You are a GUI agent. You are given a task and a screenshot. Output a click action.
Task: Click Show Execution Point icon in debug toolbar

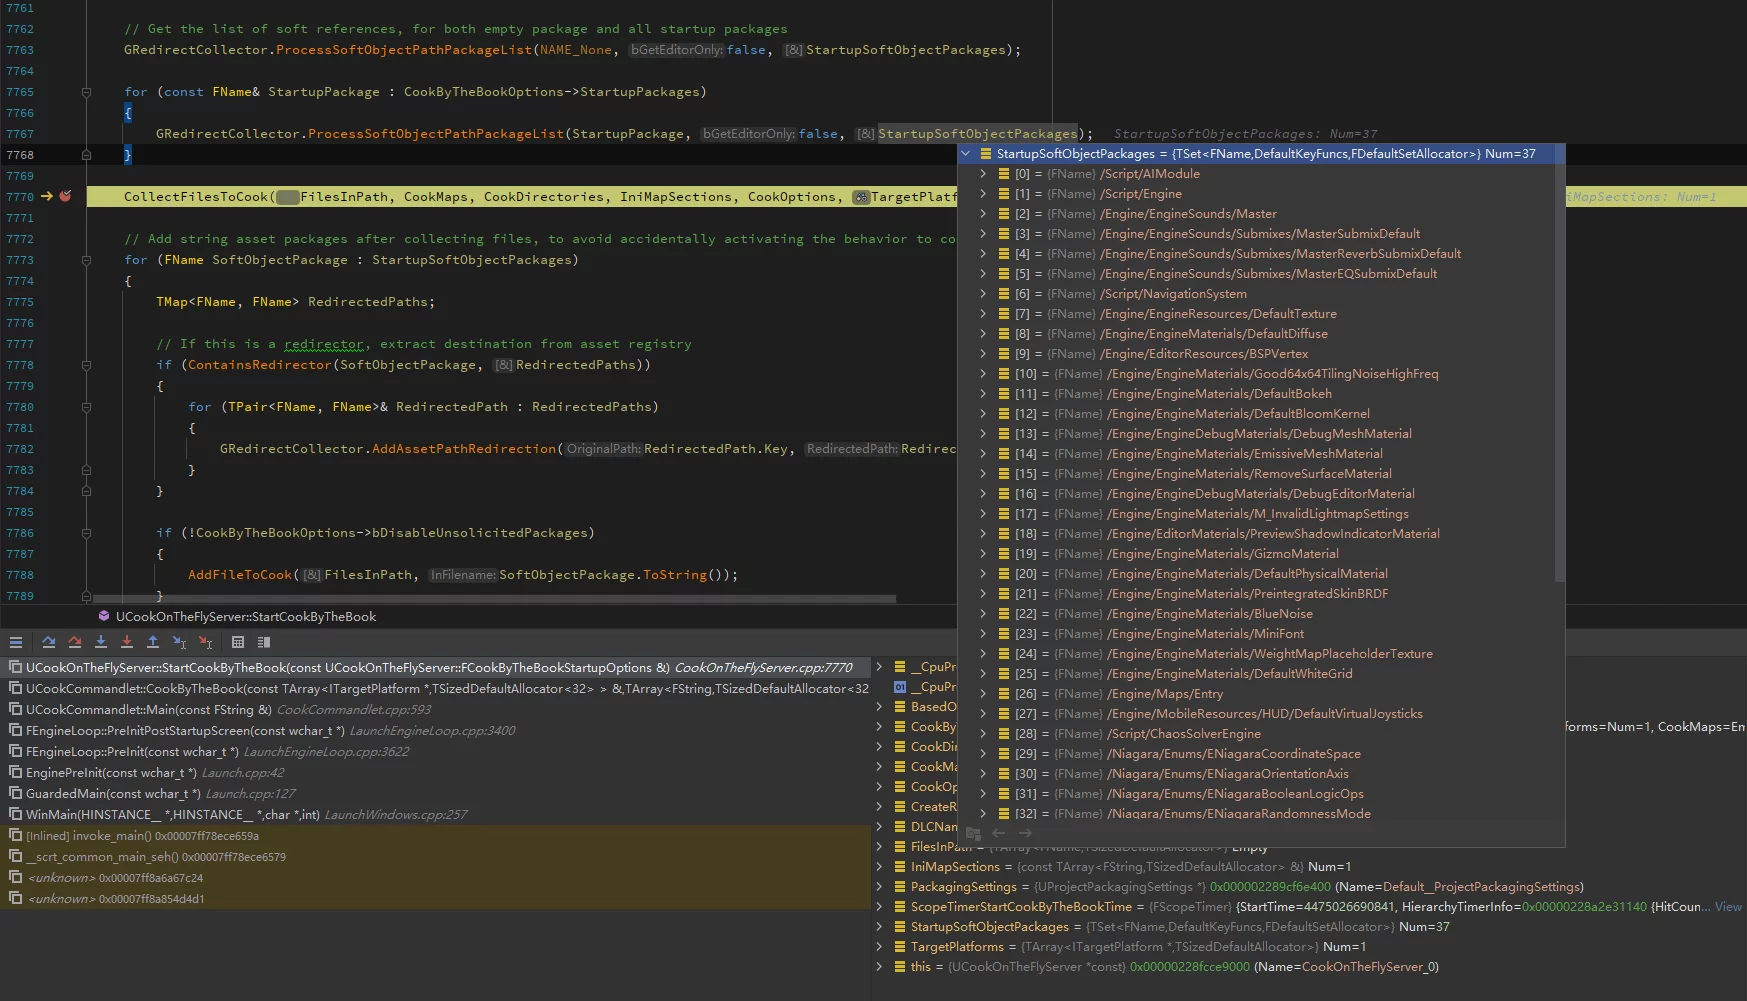[x=16, y=642]
